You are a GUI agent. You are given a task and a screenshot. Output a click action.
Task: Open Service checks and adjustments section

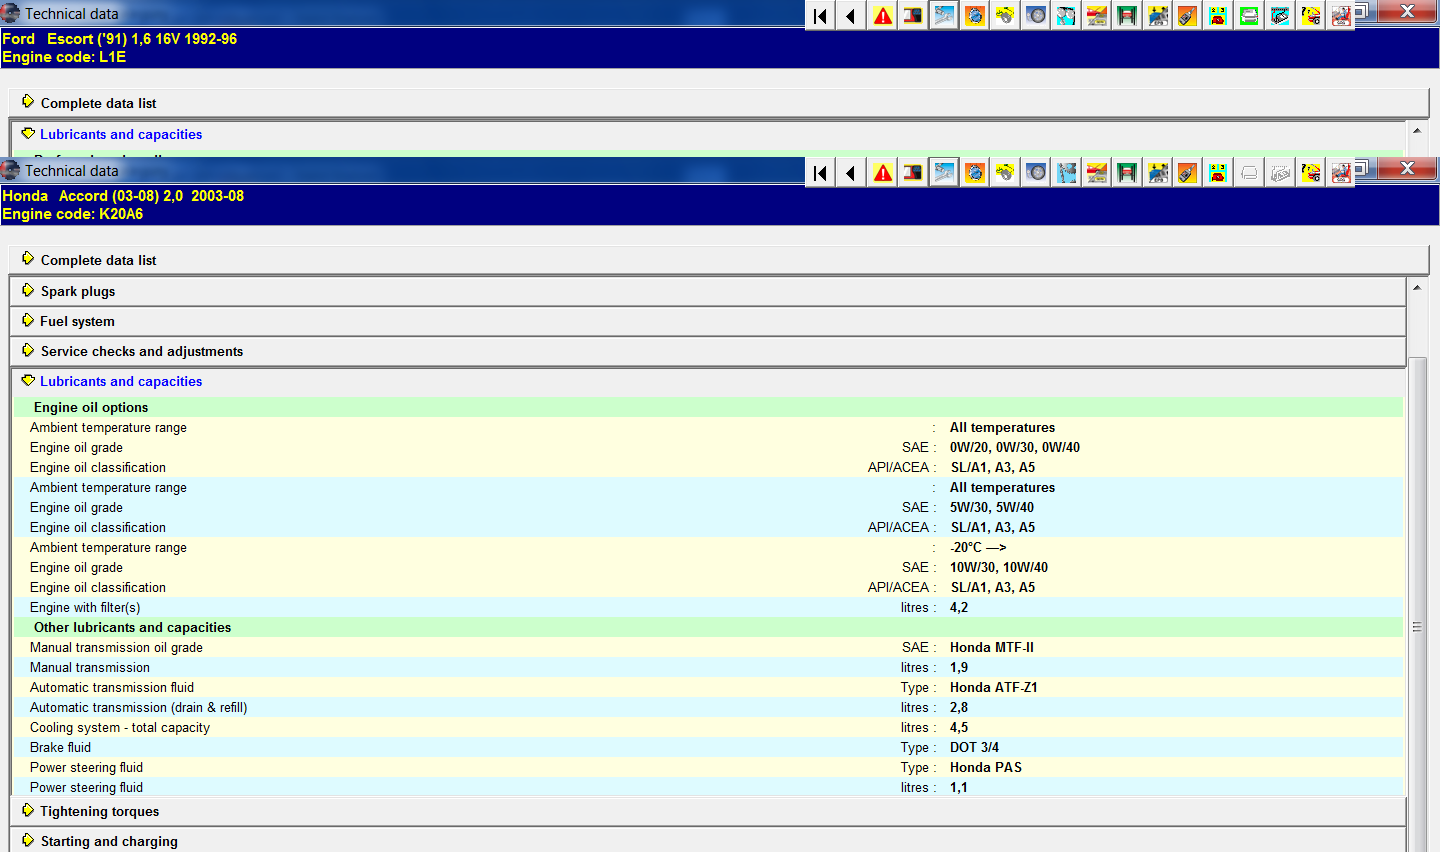(141, 351)
